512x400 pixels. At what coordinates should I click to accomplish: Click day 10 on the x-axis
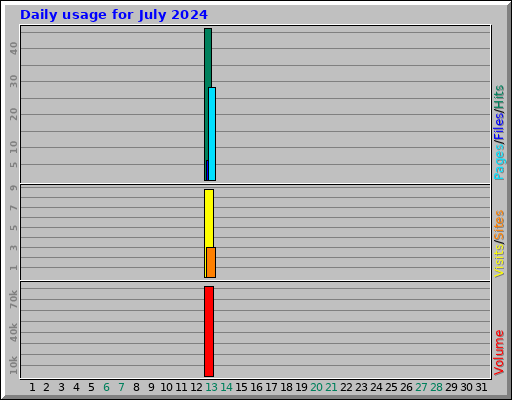click(x=166, y=387)
